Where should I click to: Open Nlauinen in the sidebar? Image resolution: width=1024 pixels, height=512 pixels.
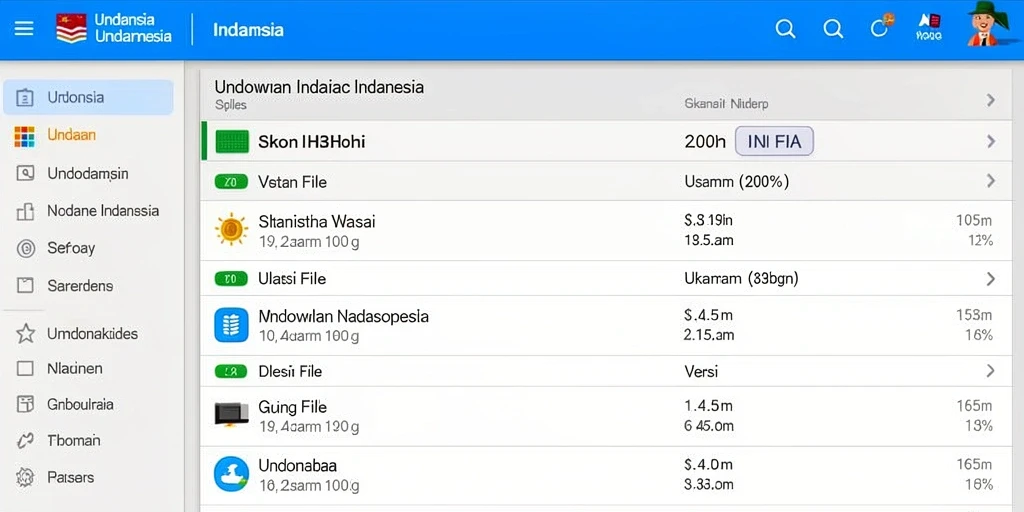point(75,368)
